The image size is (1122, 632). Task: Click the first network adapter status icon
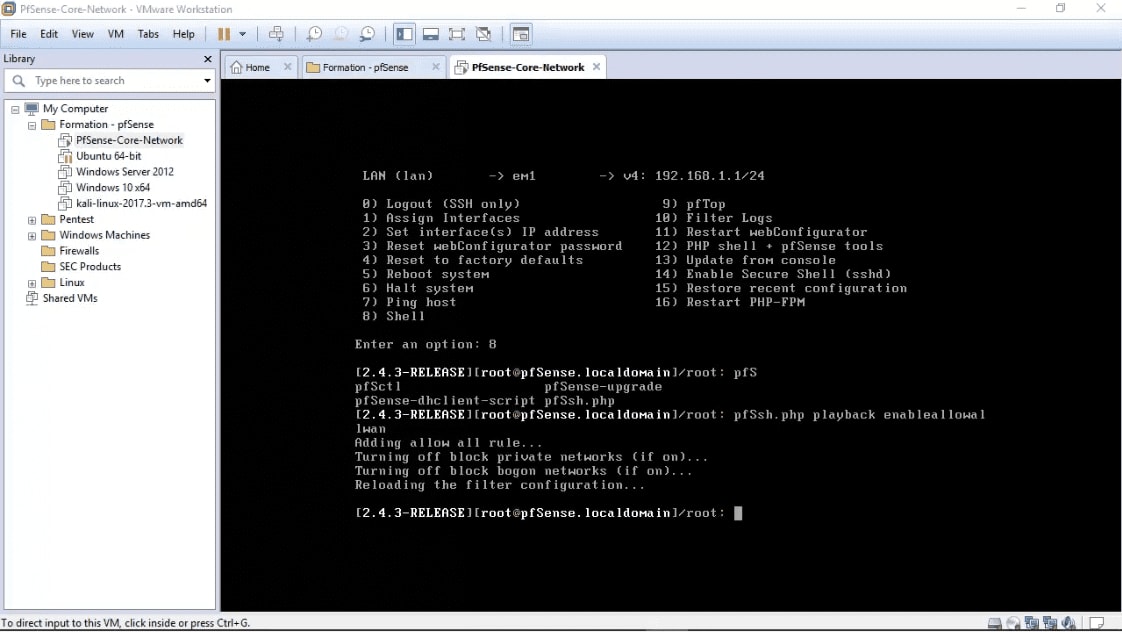coord(1032,623)
